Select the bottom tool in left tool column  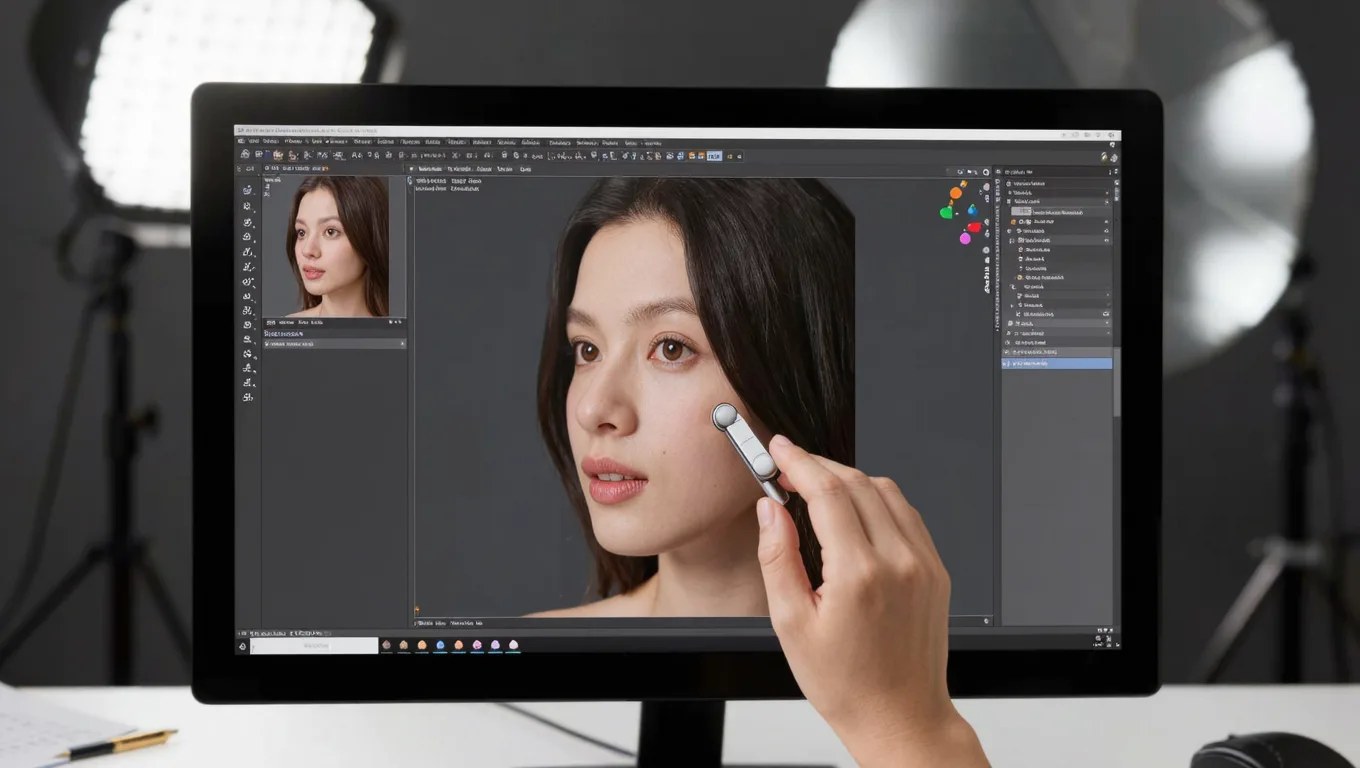pyautogui.click(x=248, y=397)
